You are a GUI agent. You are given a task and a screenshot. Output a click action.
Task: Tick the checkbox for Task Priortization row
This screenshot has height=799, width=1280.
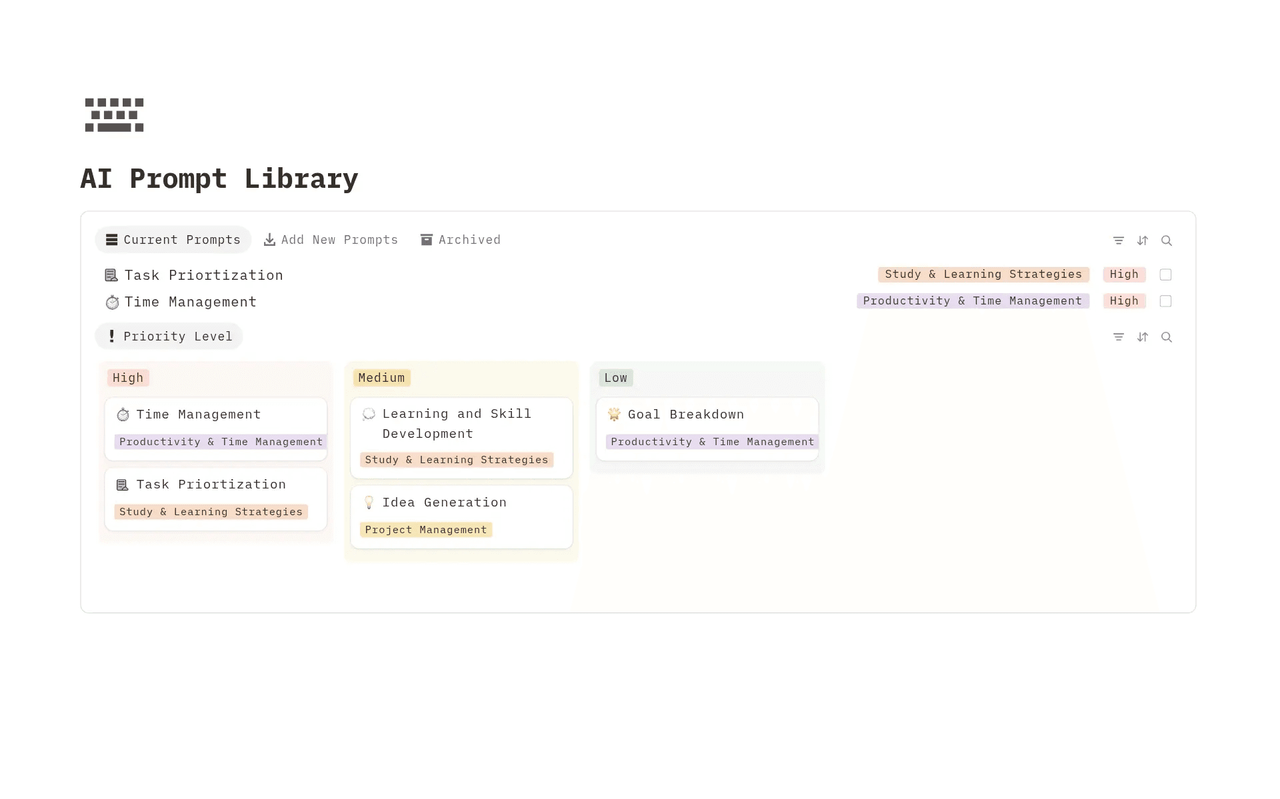pyautogui.click(x=1165, y=274)
